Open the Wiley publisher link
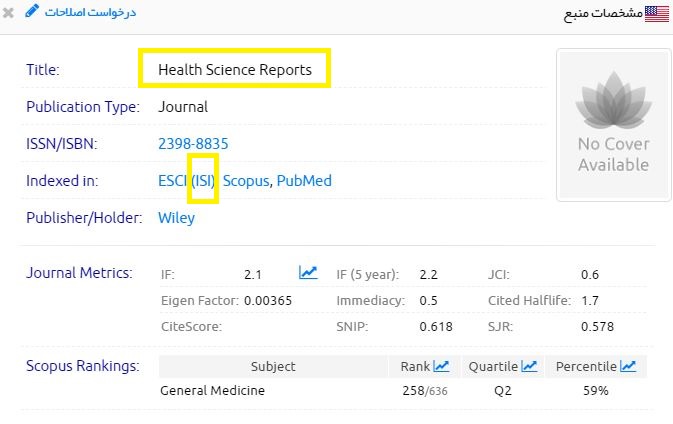 [176, 217]
